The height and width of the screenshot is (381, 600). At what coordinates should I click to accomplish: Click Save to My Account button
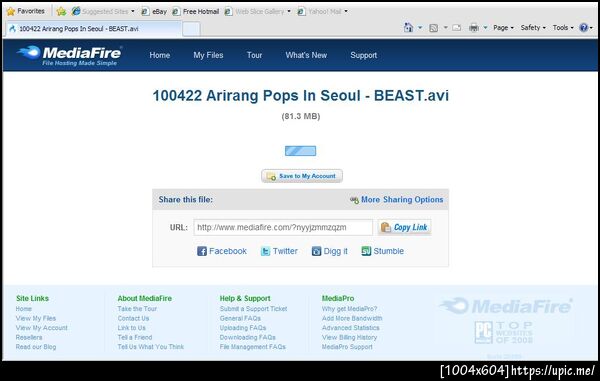(302, 176)
